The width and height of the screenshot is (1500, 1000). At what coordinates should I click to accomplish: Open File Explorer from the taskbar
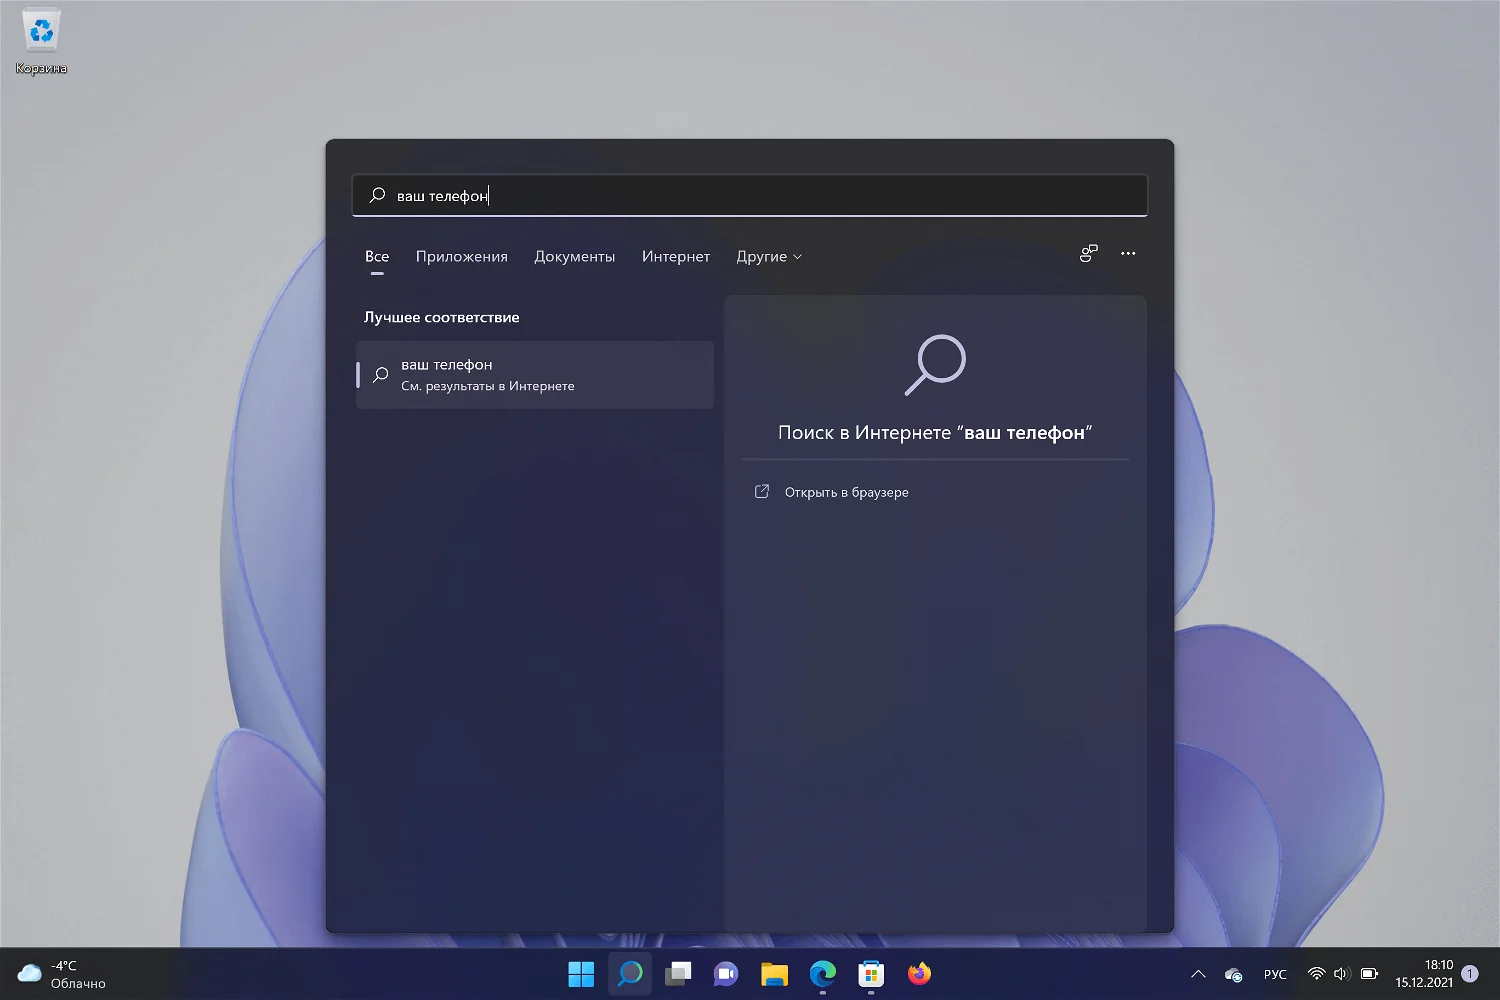click(774, 974)
